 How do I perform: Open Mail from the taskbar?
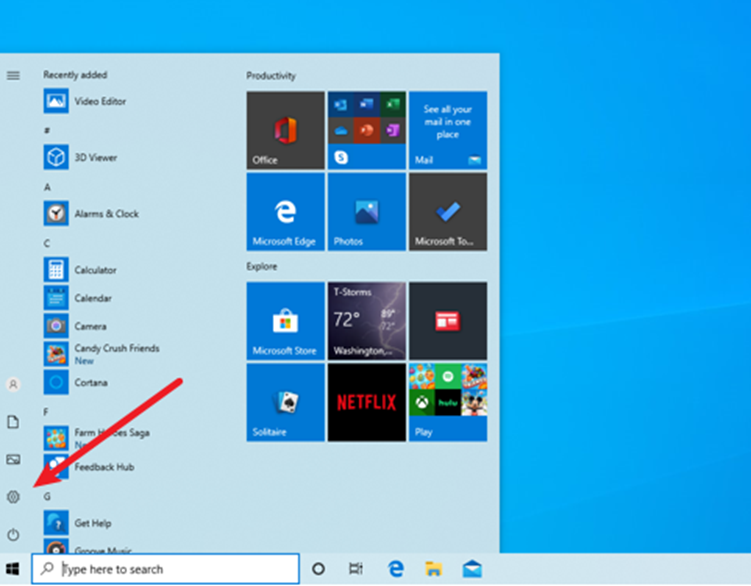pos(472,569)
